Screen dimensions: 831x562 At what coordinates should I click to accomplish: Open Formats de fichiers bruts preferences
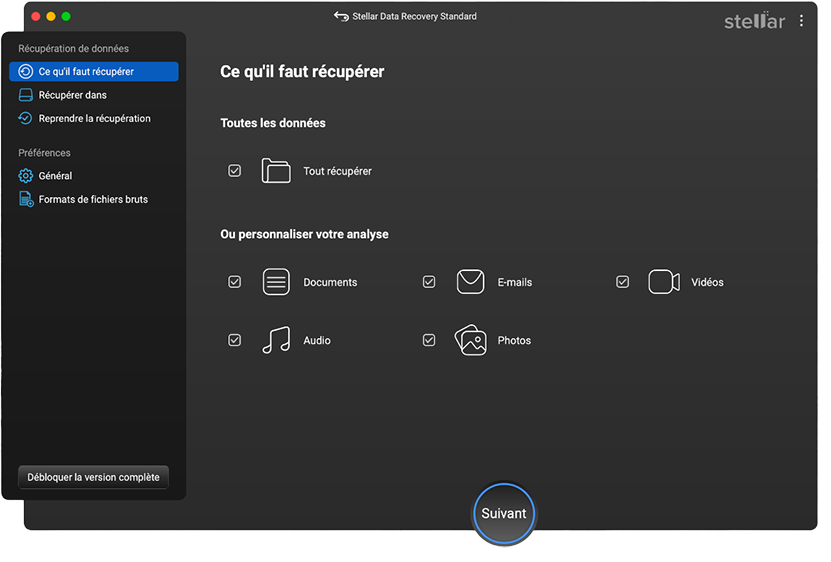pos(92,199)
